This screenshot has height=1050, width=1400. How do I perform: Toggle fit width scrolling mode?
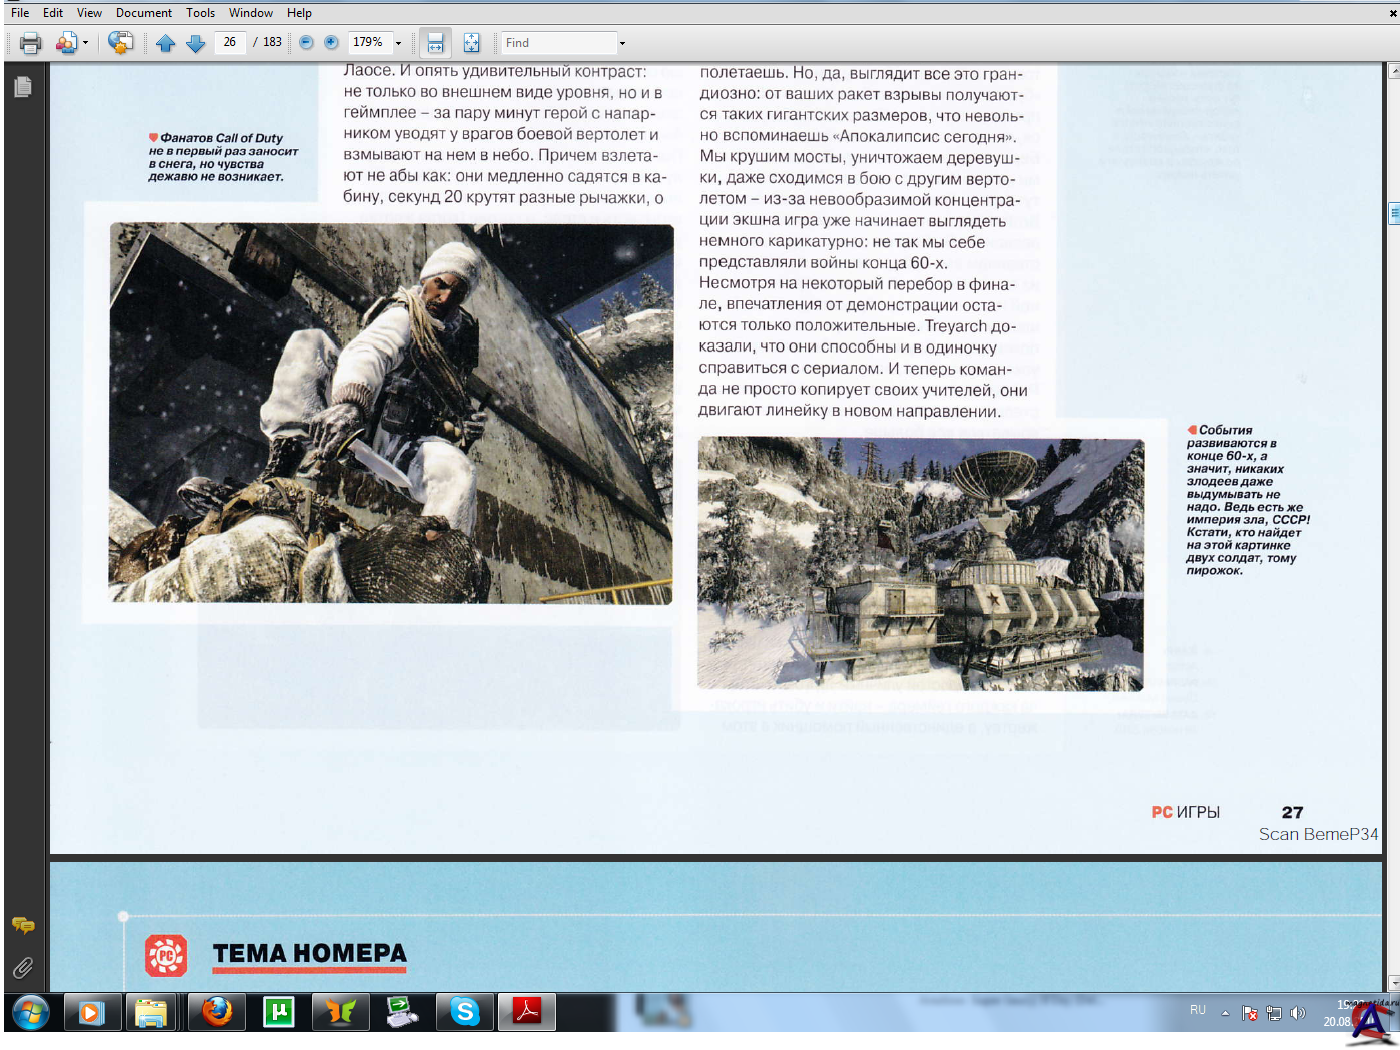(x=435, y=43)
